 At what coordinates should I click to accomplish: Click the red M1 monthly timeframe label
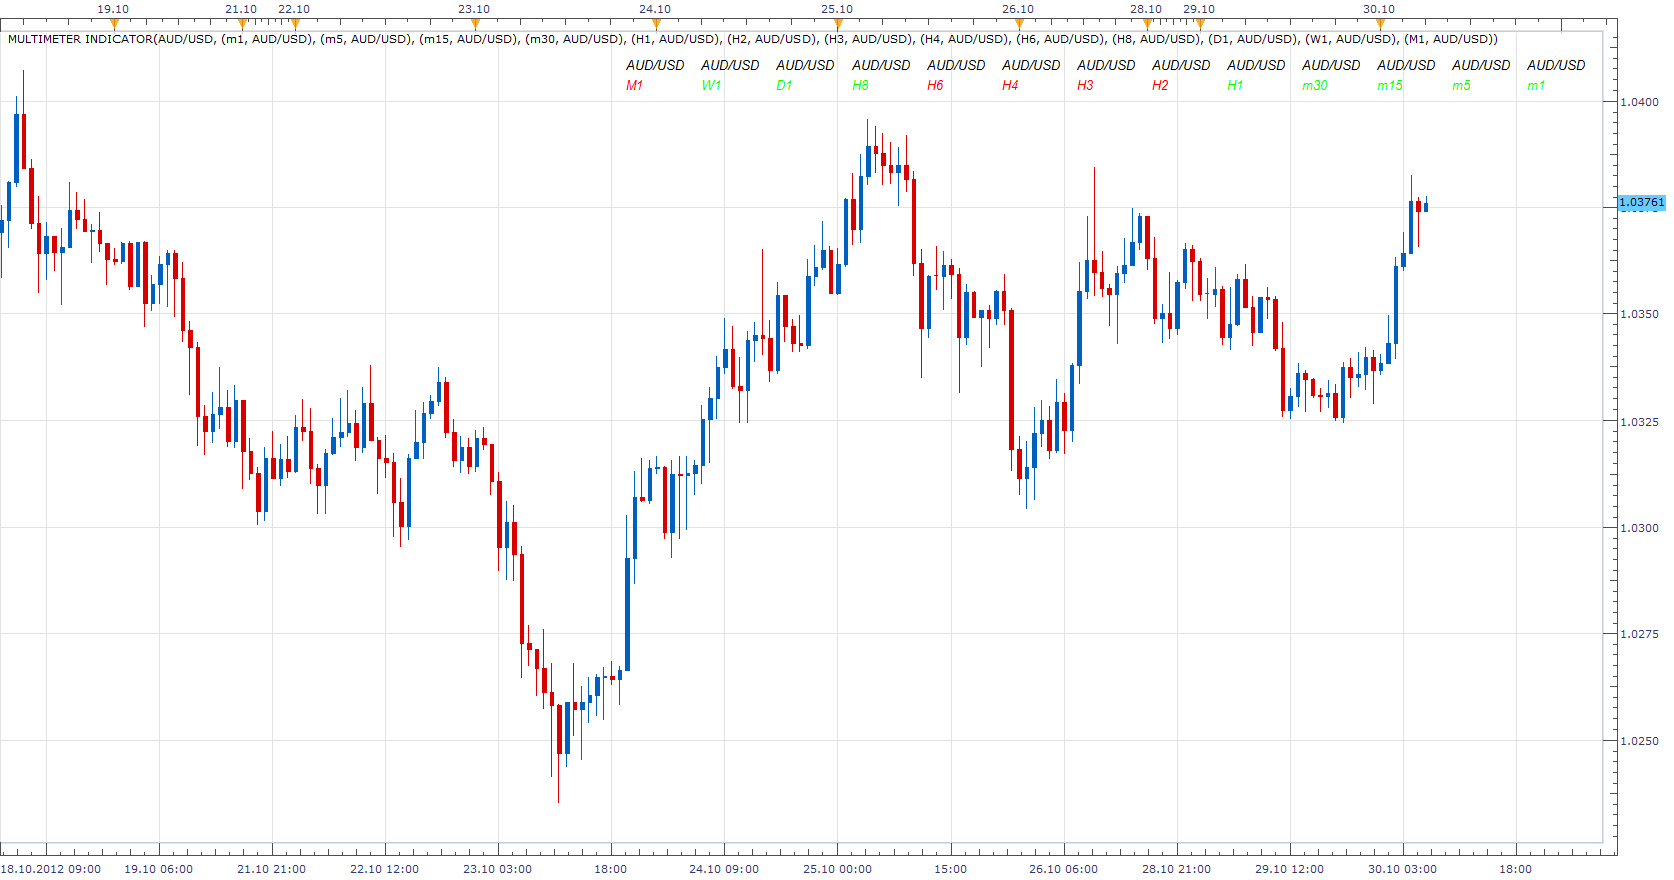(635, 85)
